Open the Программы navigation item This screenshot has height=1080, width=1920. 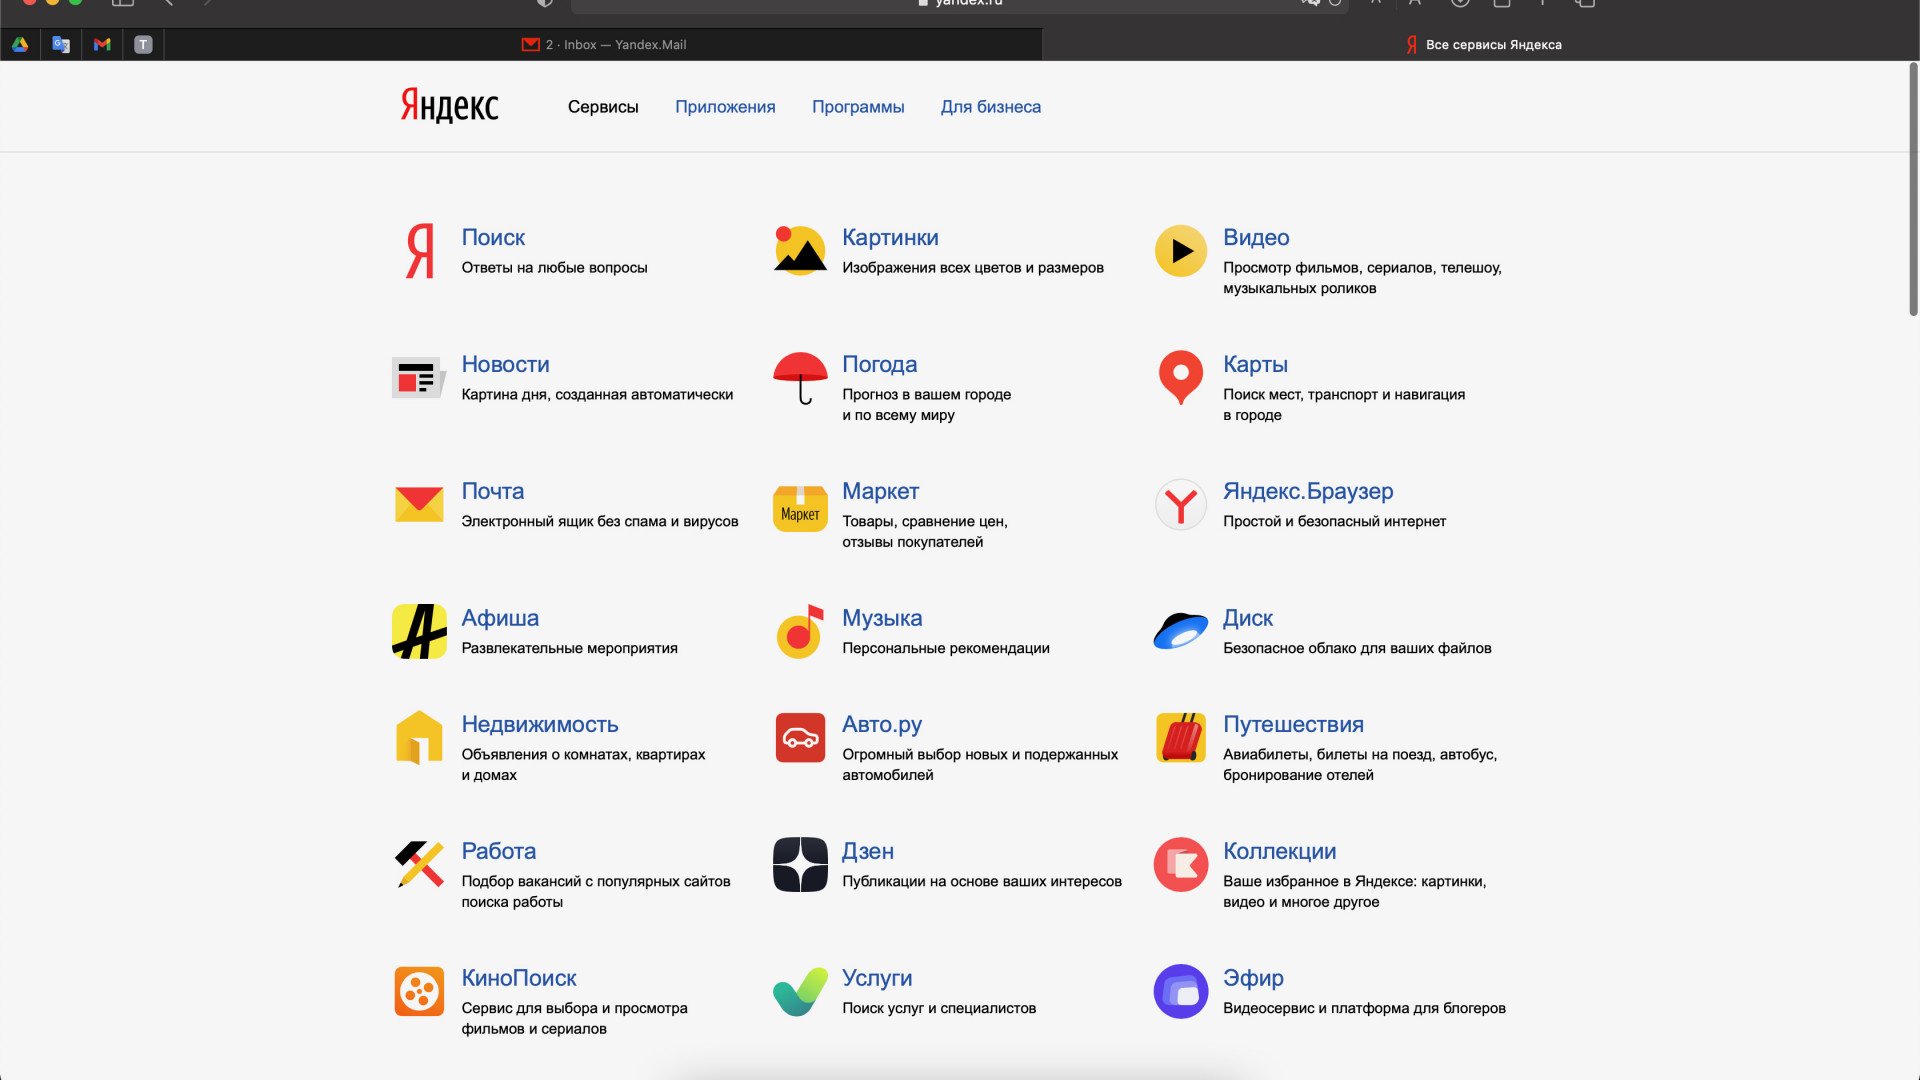pyautogui.click(x=858, y=107)
